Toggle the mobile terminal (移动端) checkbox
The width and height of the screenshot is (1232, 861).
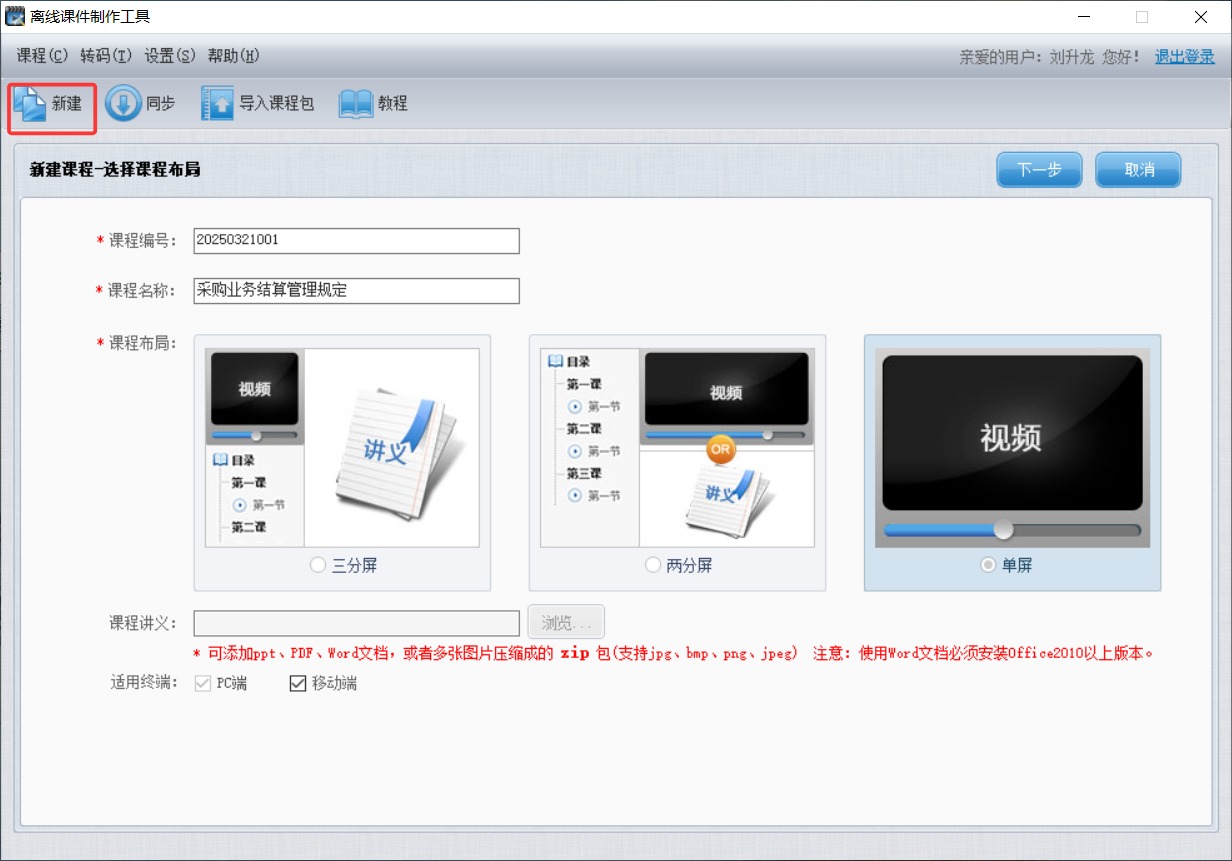point(298,684)
